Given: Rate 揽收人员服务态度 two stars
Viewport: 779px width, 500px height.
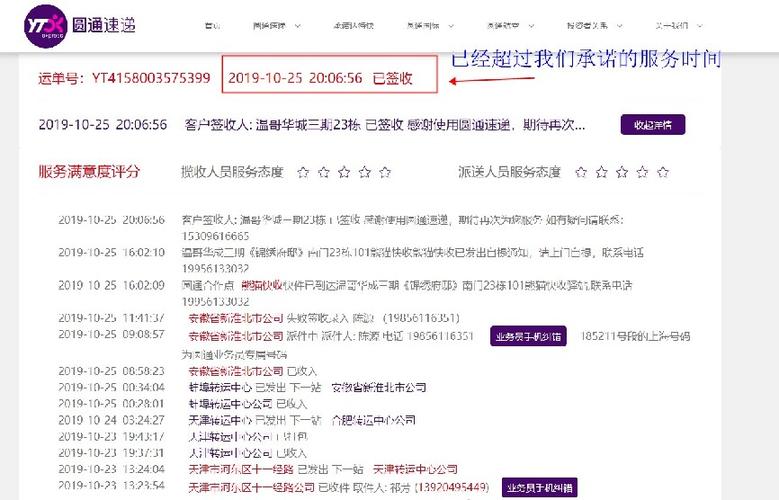Looking at the screenshot, I should [323, 172].
